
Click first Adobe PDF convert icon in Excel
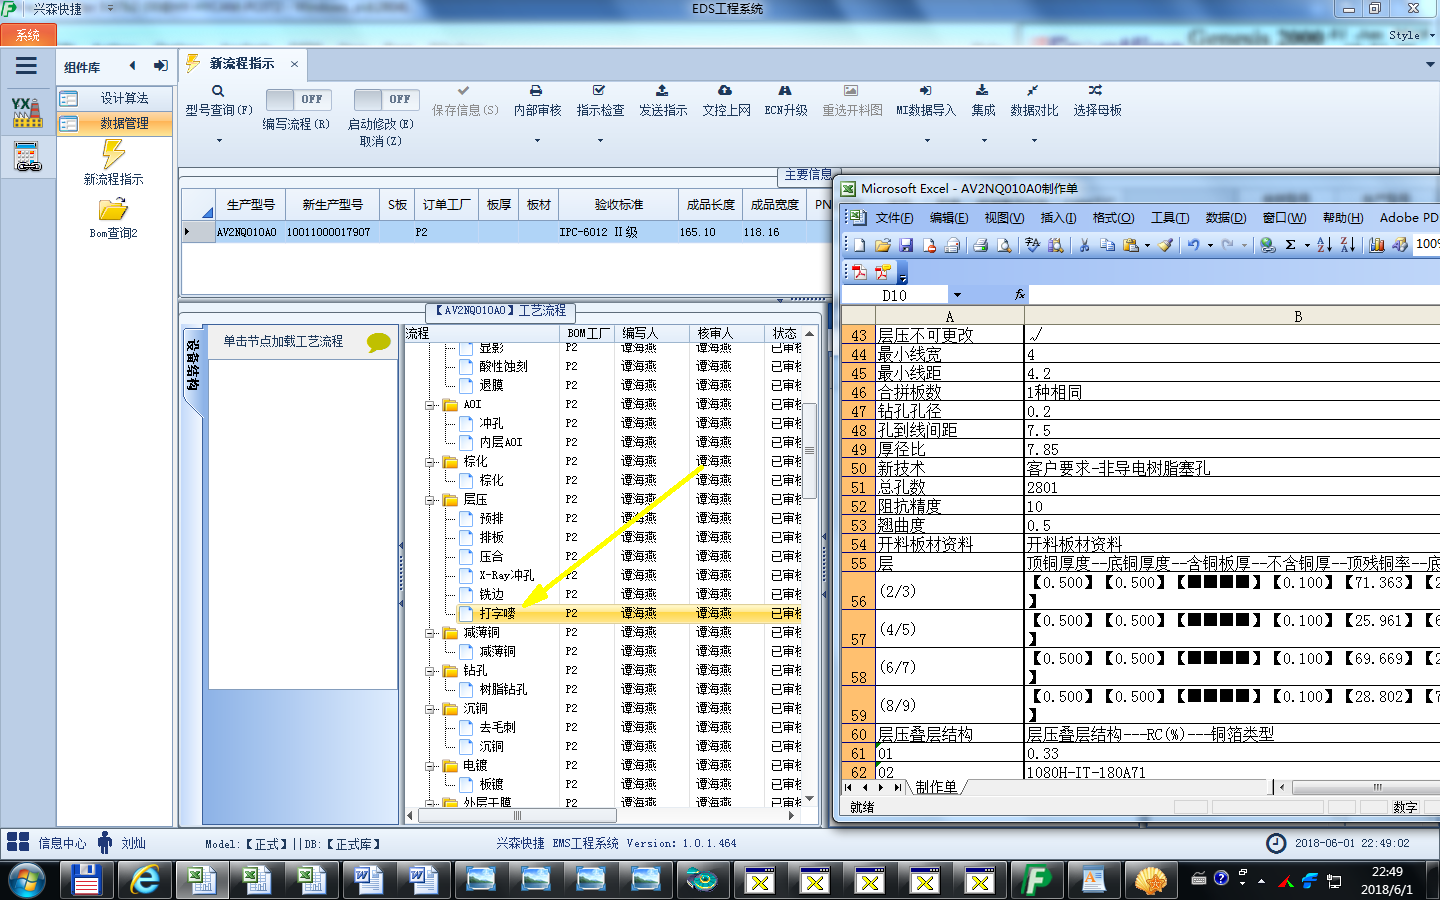859,271
